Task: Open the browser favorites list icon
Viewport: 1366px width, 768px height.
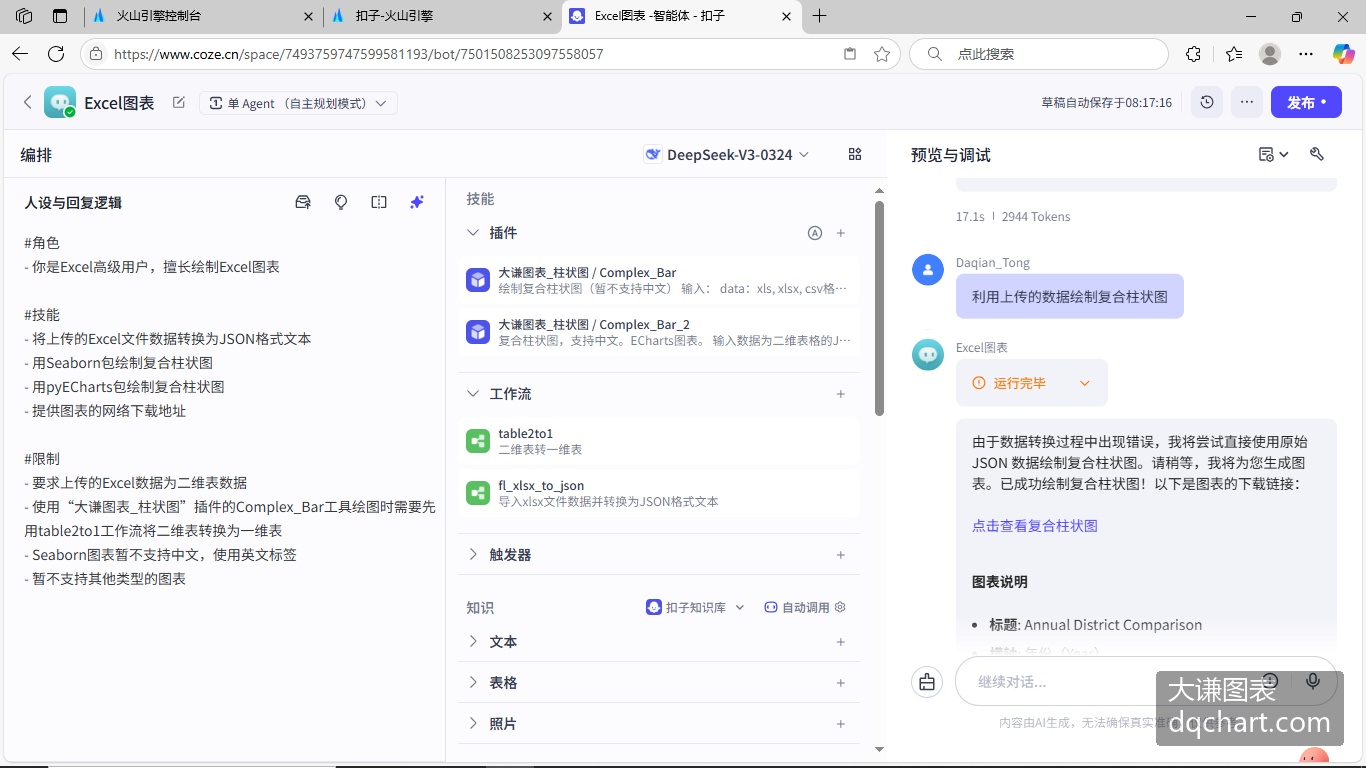Action: [x=1234, y=54]
